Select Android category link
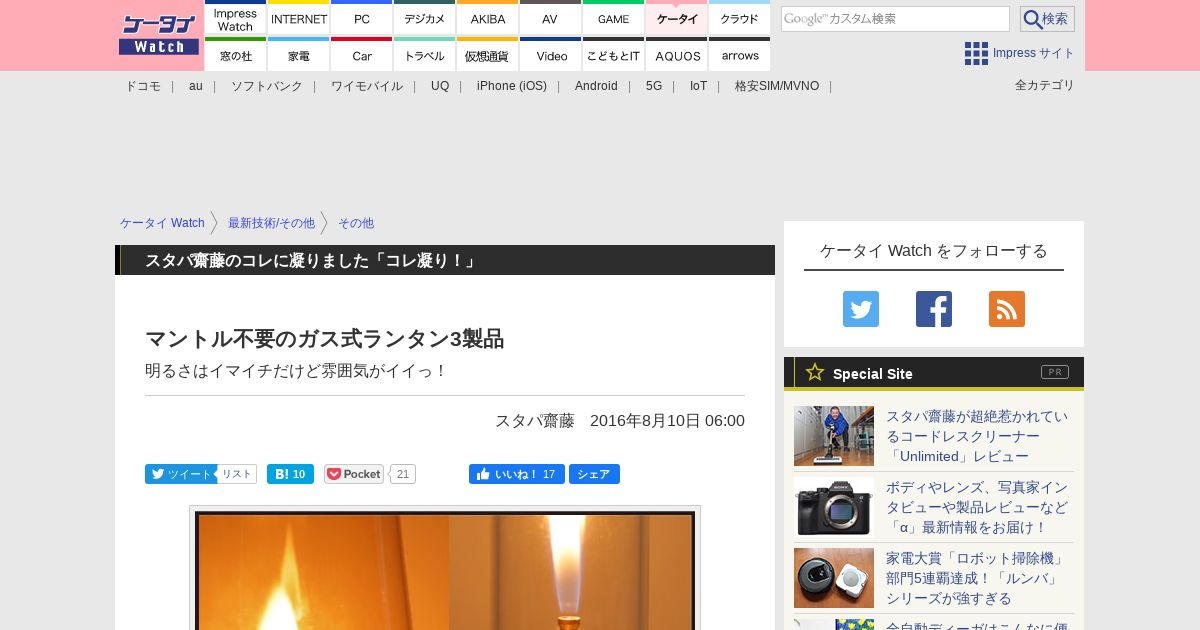Screen dimensions: 1200x630 point(596,86)
